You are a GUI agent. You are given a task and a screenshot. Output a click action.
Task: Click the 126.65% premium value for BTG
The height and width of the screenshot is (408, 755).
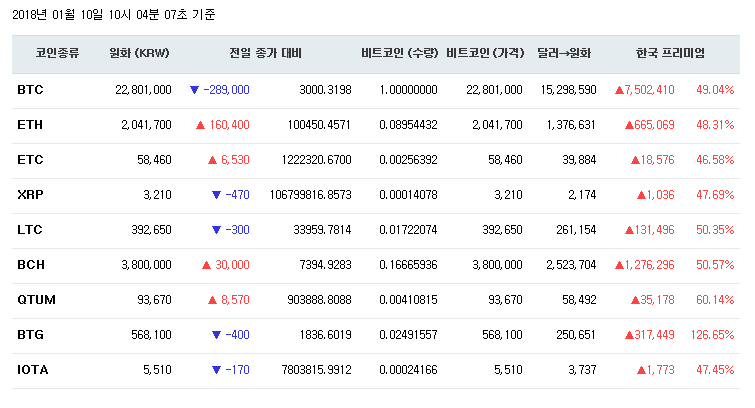(x=712, y=335)
